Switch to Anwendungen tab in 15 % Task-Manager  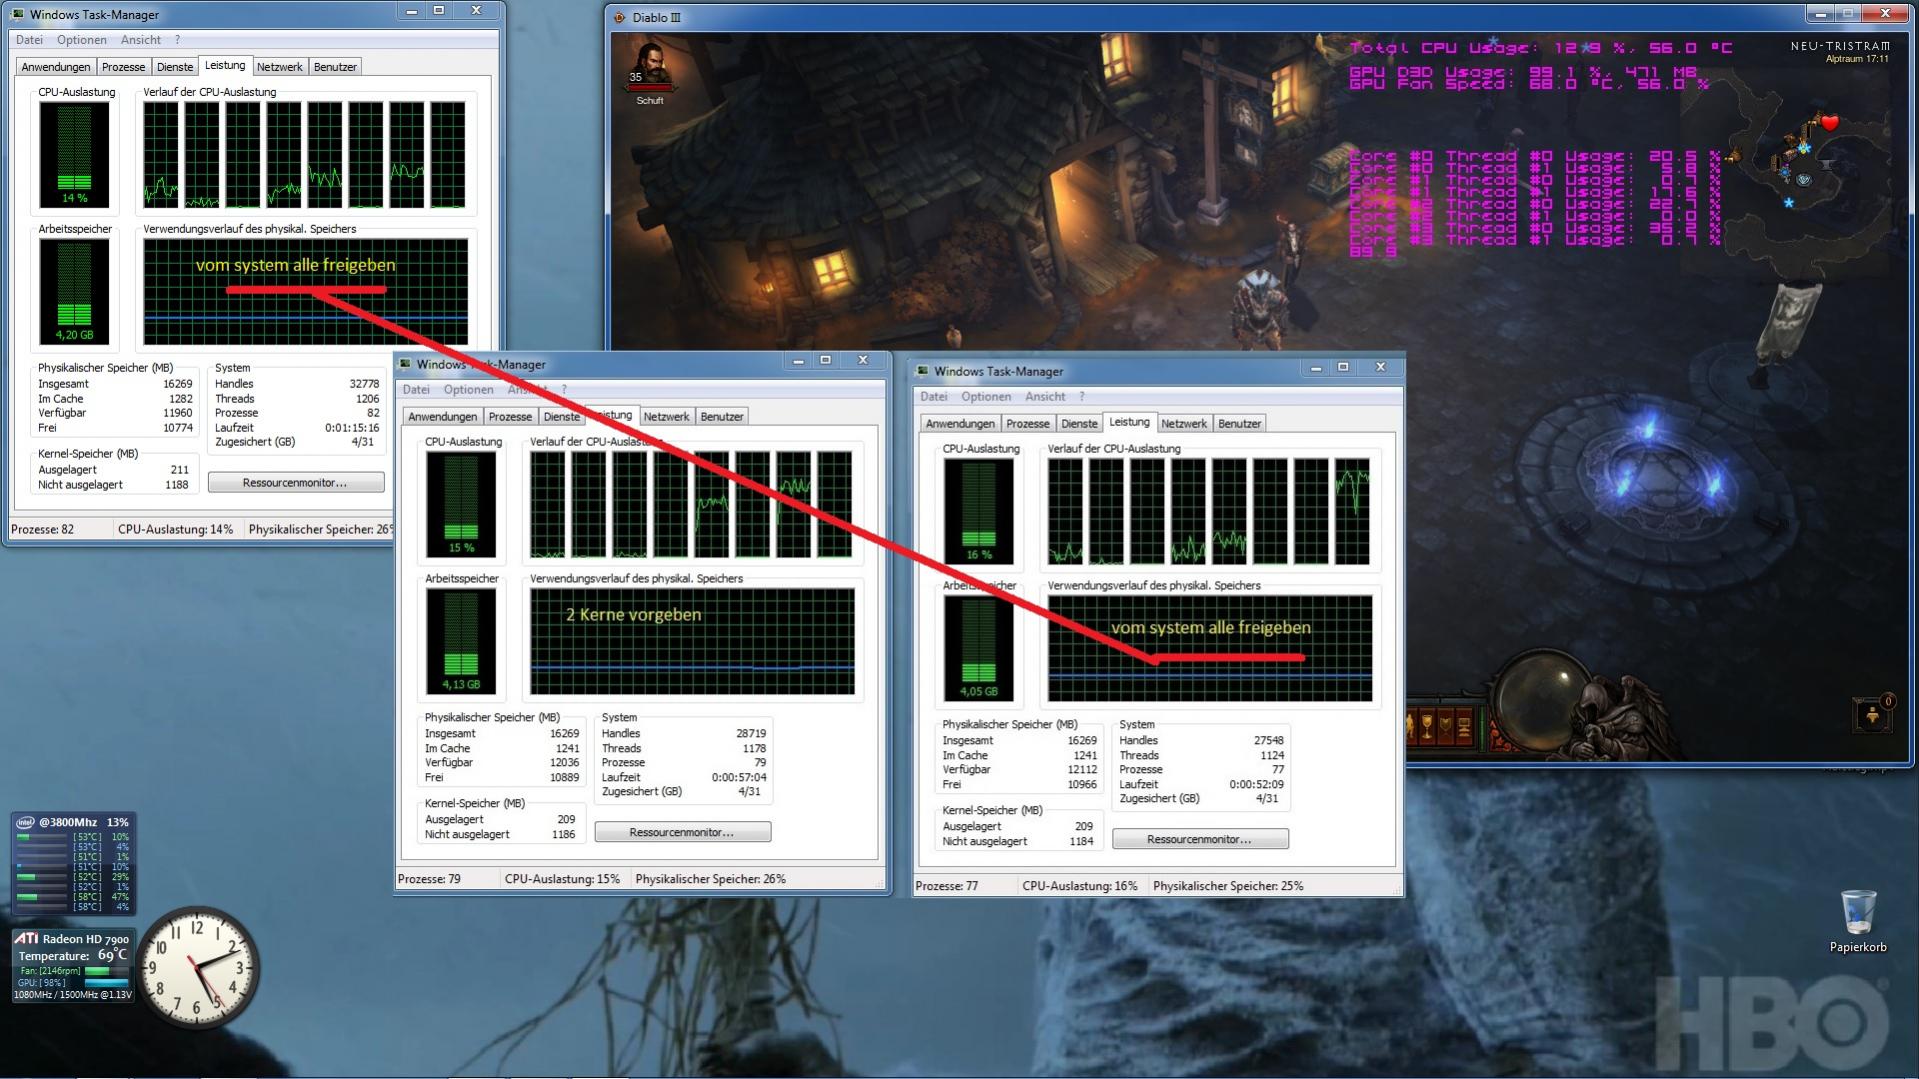tap(442, 417)
